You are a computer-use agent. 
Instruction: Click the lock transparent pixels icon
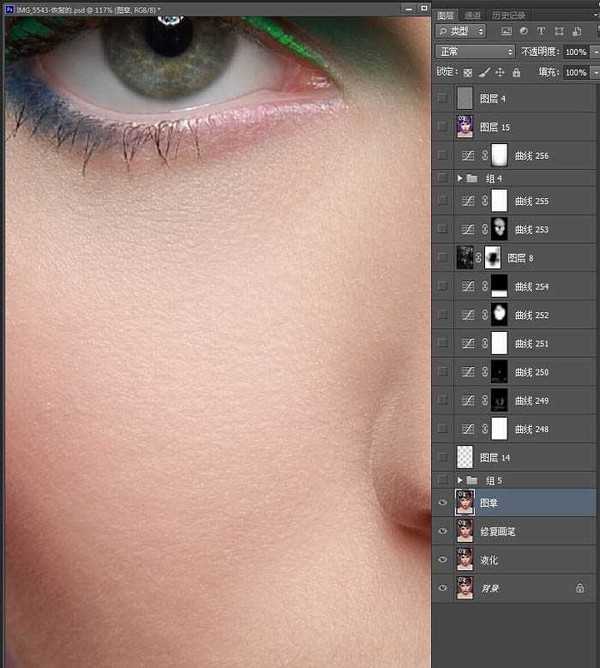click(x=468, y=73)
